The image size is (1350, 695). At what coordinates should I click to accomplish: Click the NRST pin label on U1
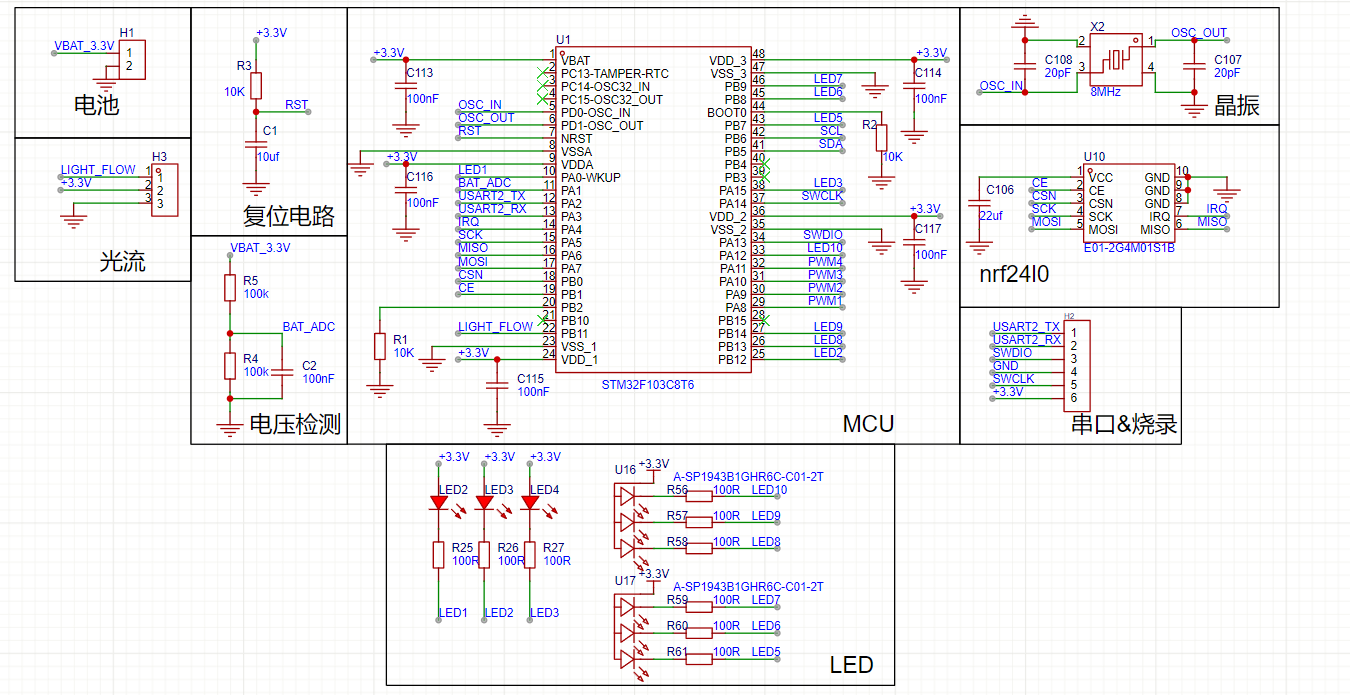tap(577, 139)
